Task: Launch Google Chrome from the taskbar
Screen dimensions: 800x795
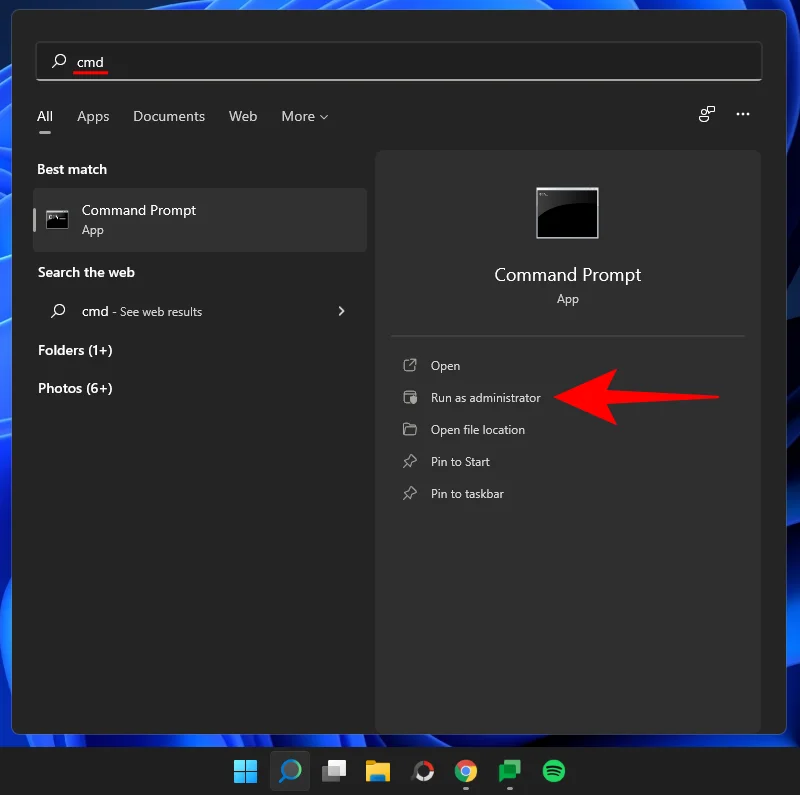Action: [x=465, y=771]
